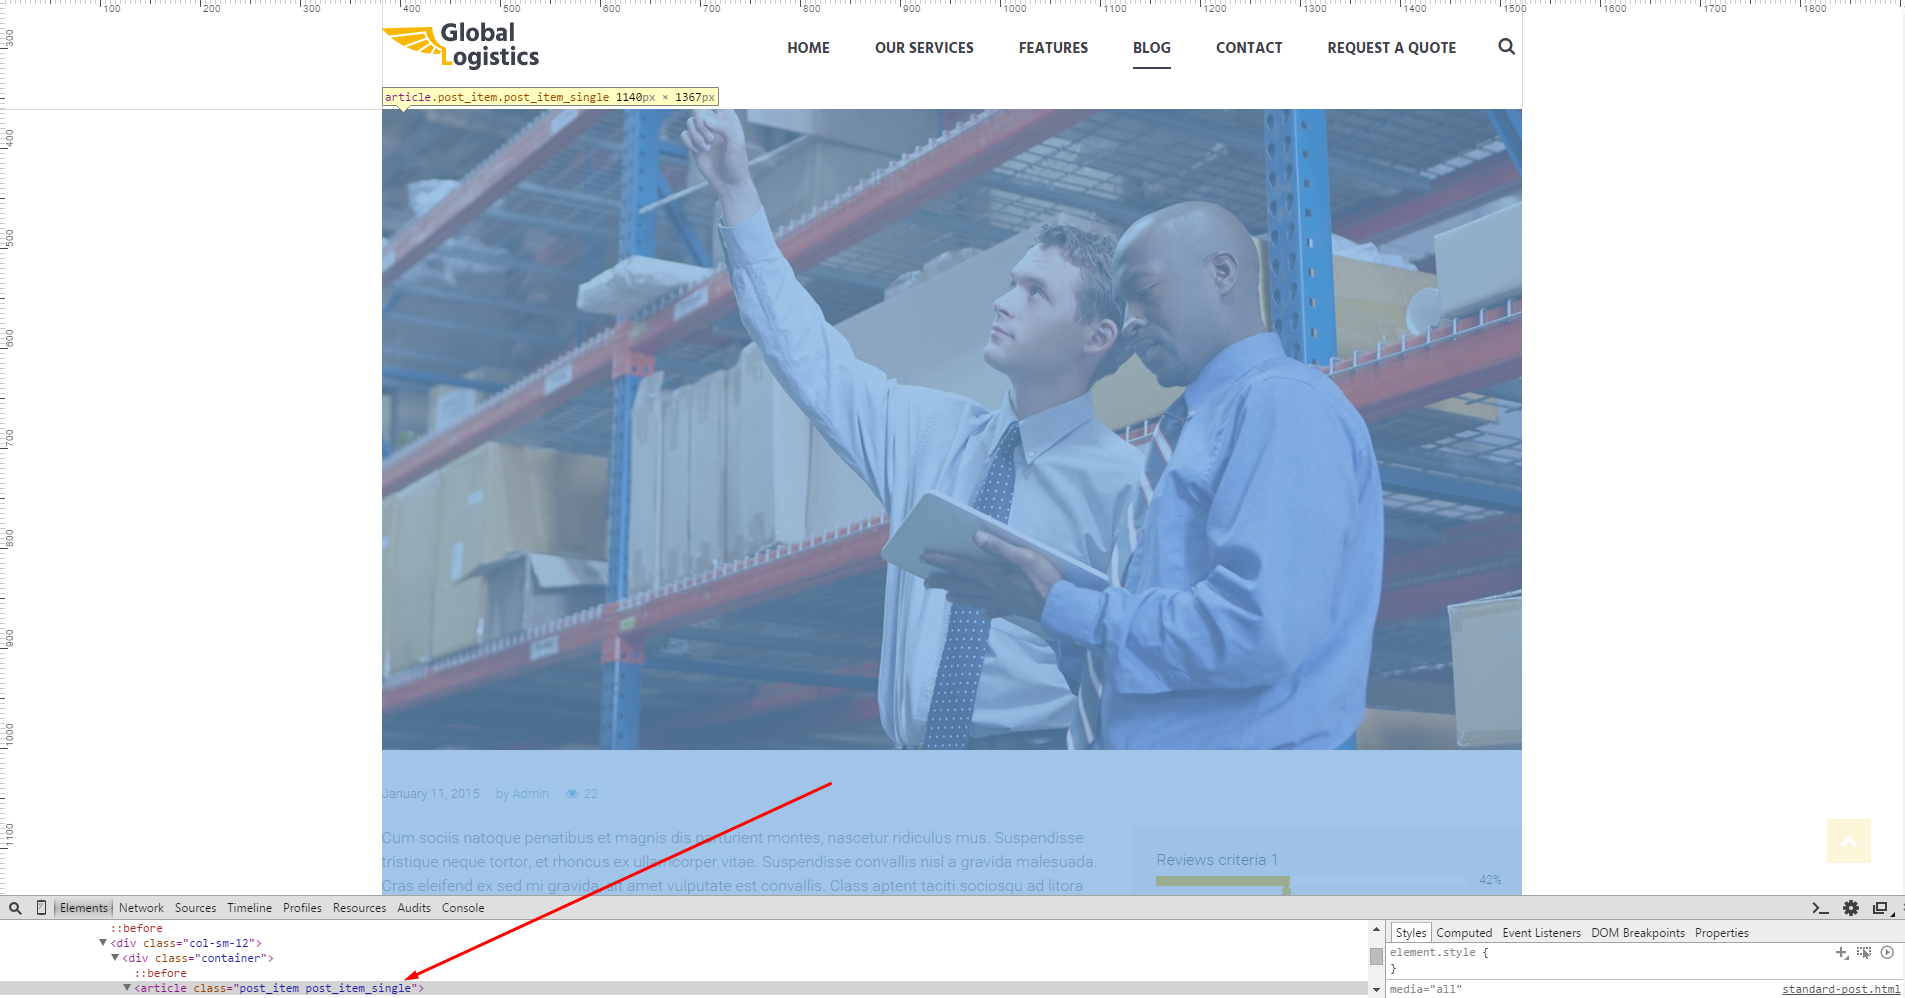Add new style rule plus icon
Image resolution: width=1905 pixels, height=998 pixels.
(x=1842, y=953)
